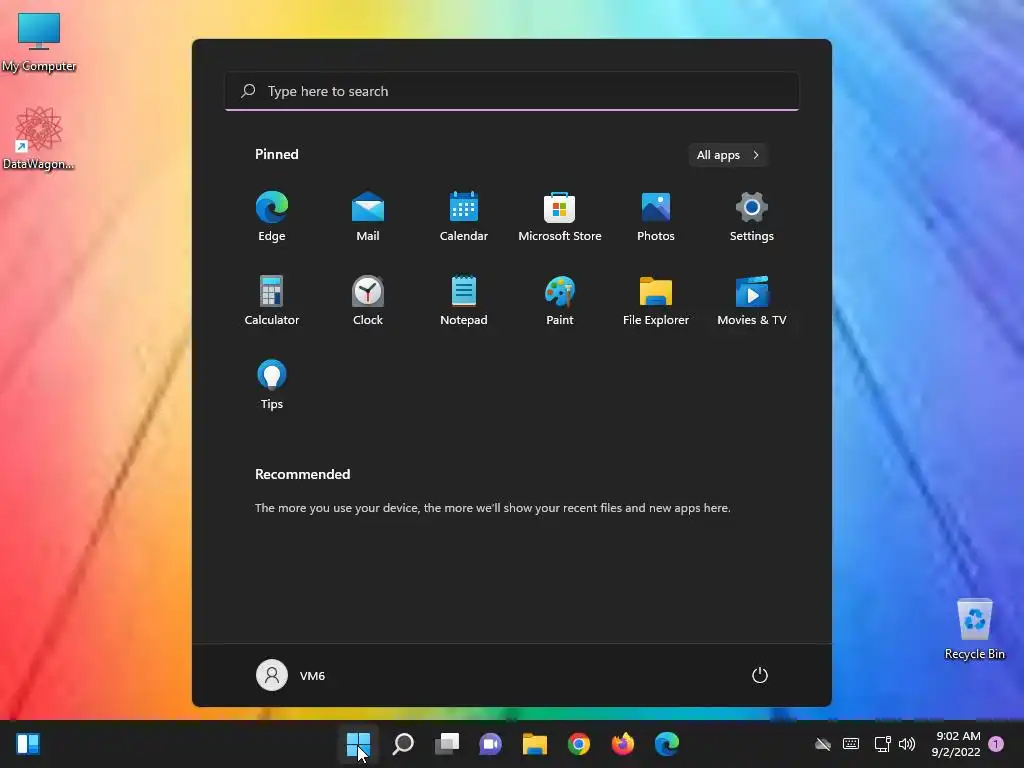Click the Type here to search field

(x=512, y=91)
